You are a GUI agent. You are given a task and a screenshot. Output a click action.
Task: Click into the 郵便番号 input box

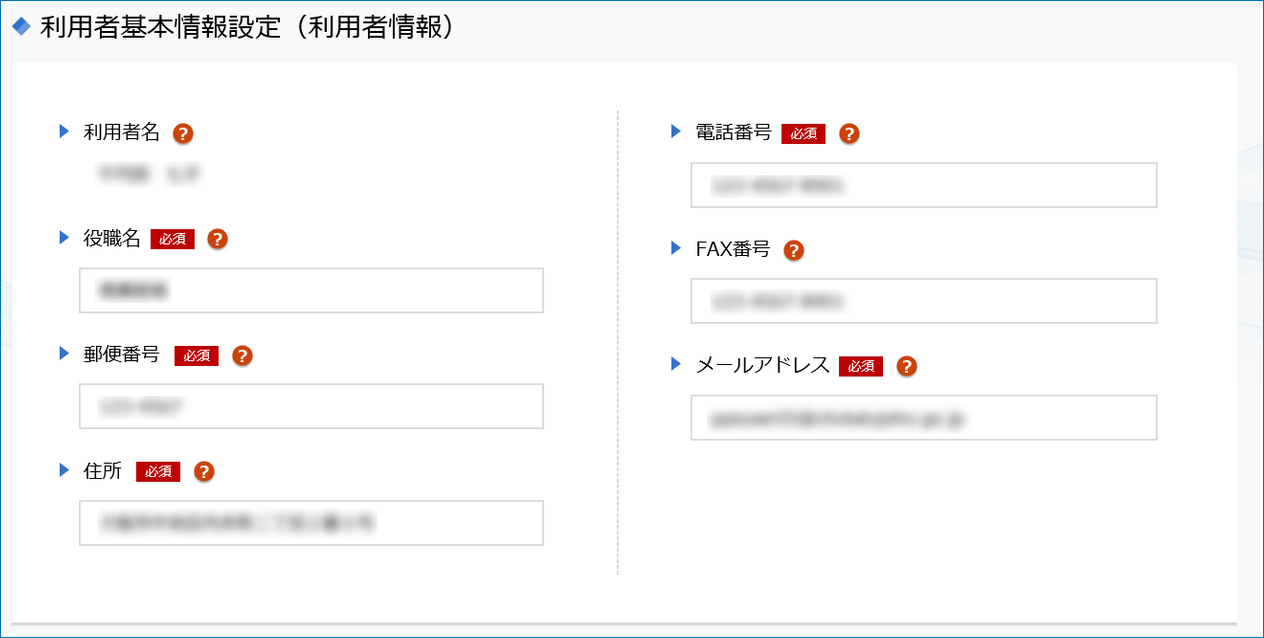pos(311,406)
